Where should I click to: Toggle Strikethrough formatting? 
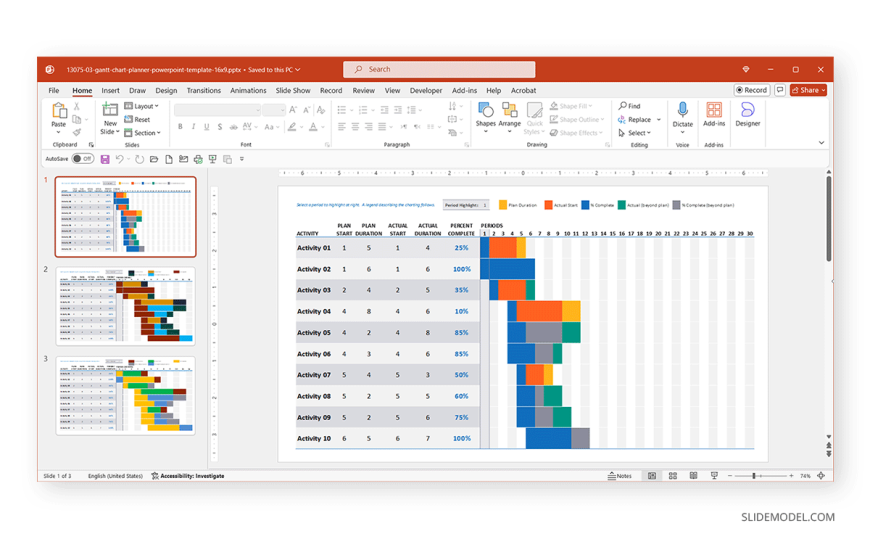point(234,127)
